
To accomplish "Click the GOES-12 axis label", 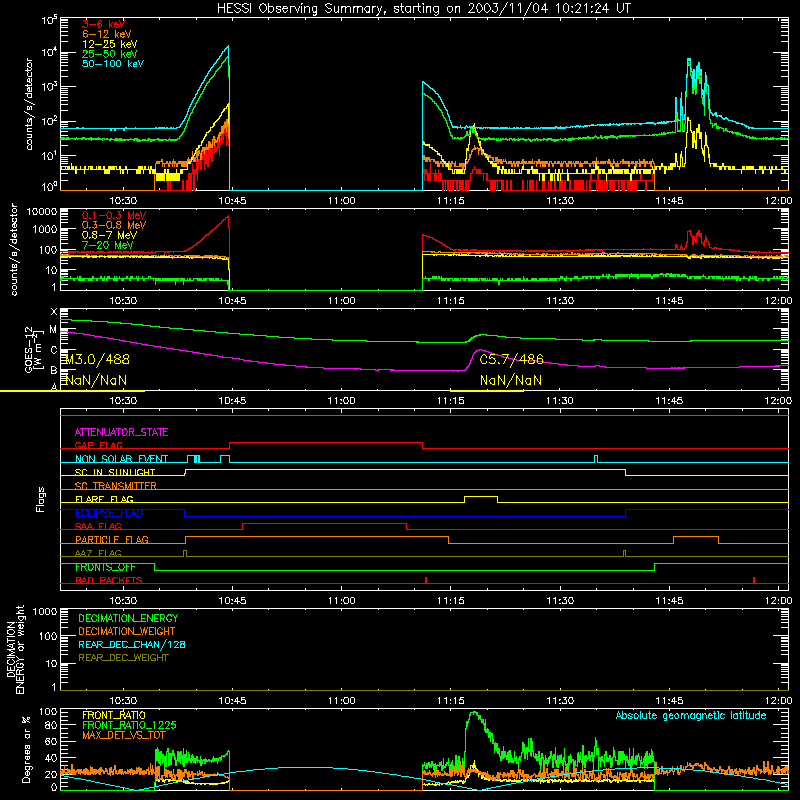I will click(33, 350).
